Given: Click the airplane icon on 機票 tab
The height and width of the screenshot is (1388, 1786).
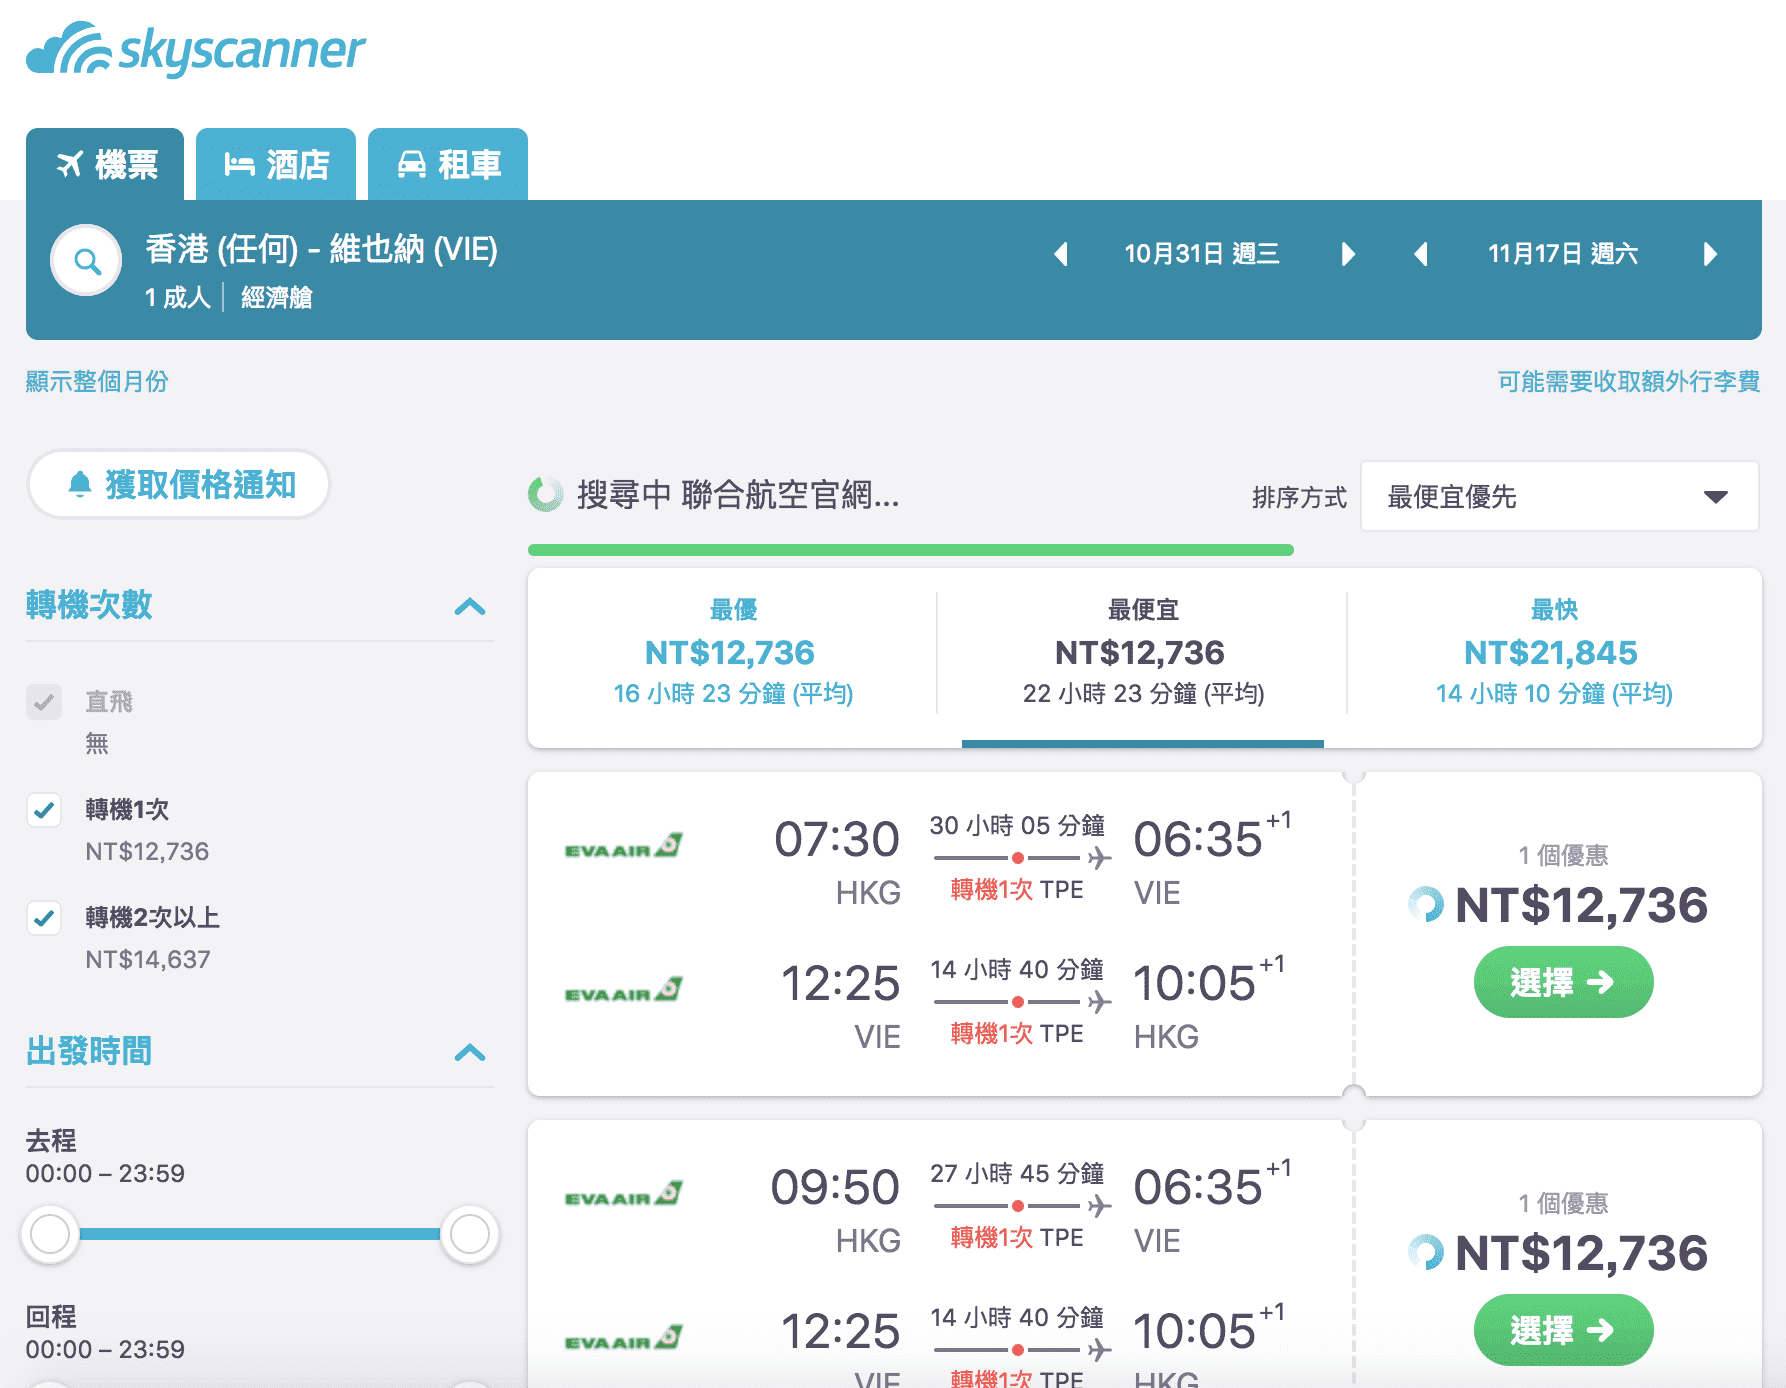Looking at the screenshot, I should [x=70, y=164].
